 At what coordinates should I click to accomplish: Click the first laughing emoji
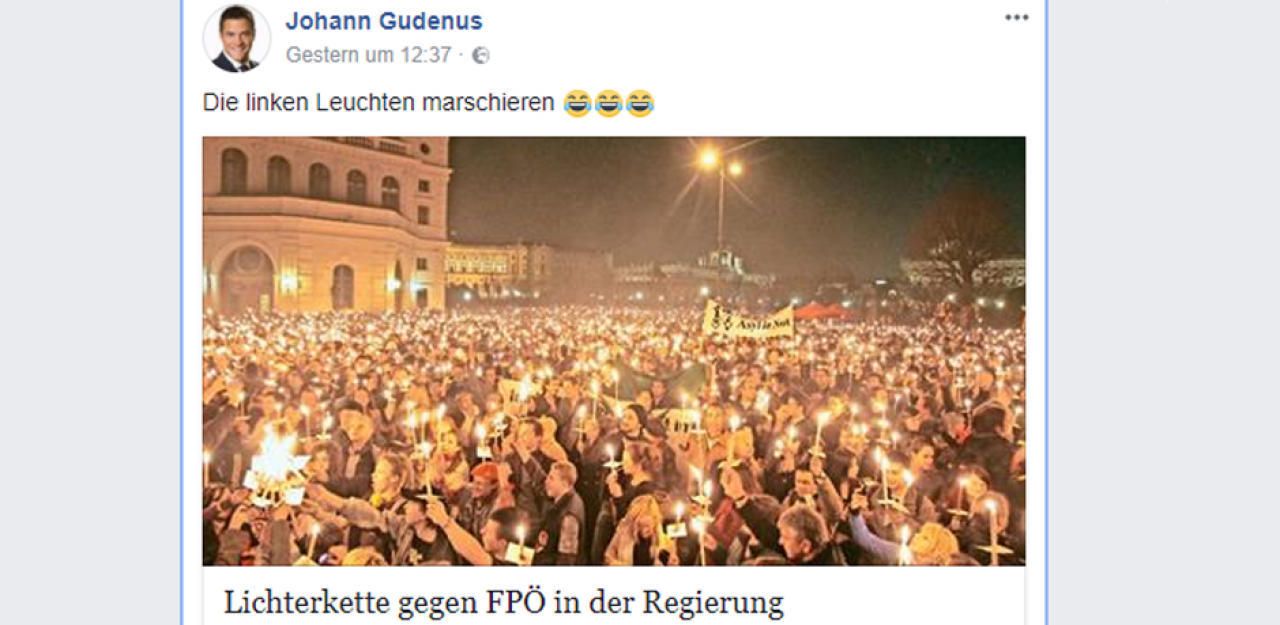(578, 103)
